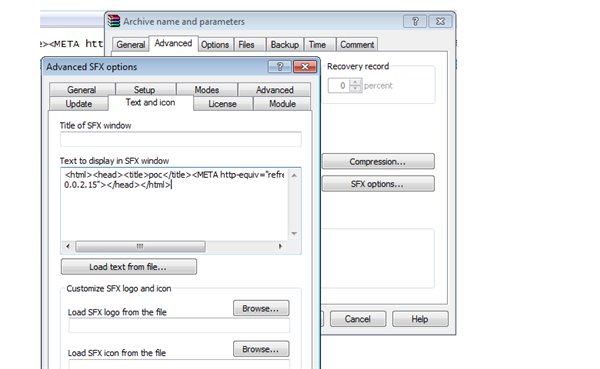This screenshot has width=600, height=369.
Task: Click the horizontal scroll right arrow
Action: point(280,246)
